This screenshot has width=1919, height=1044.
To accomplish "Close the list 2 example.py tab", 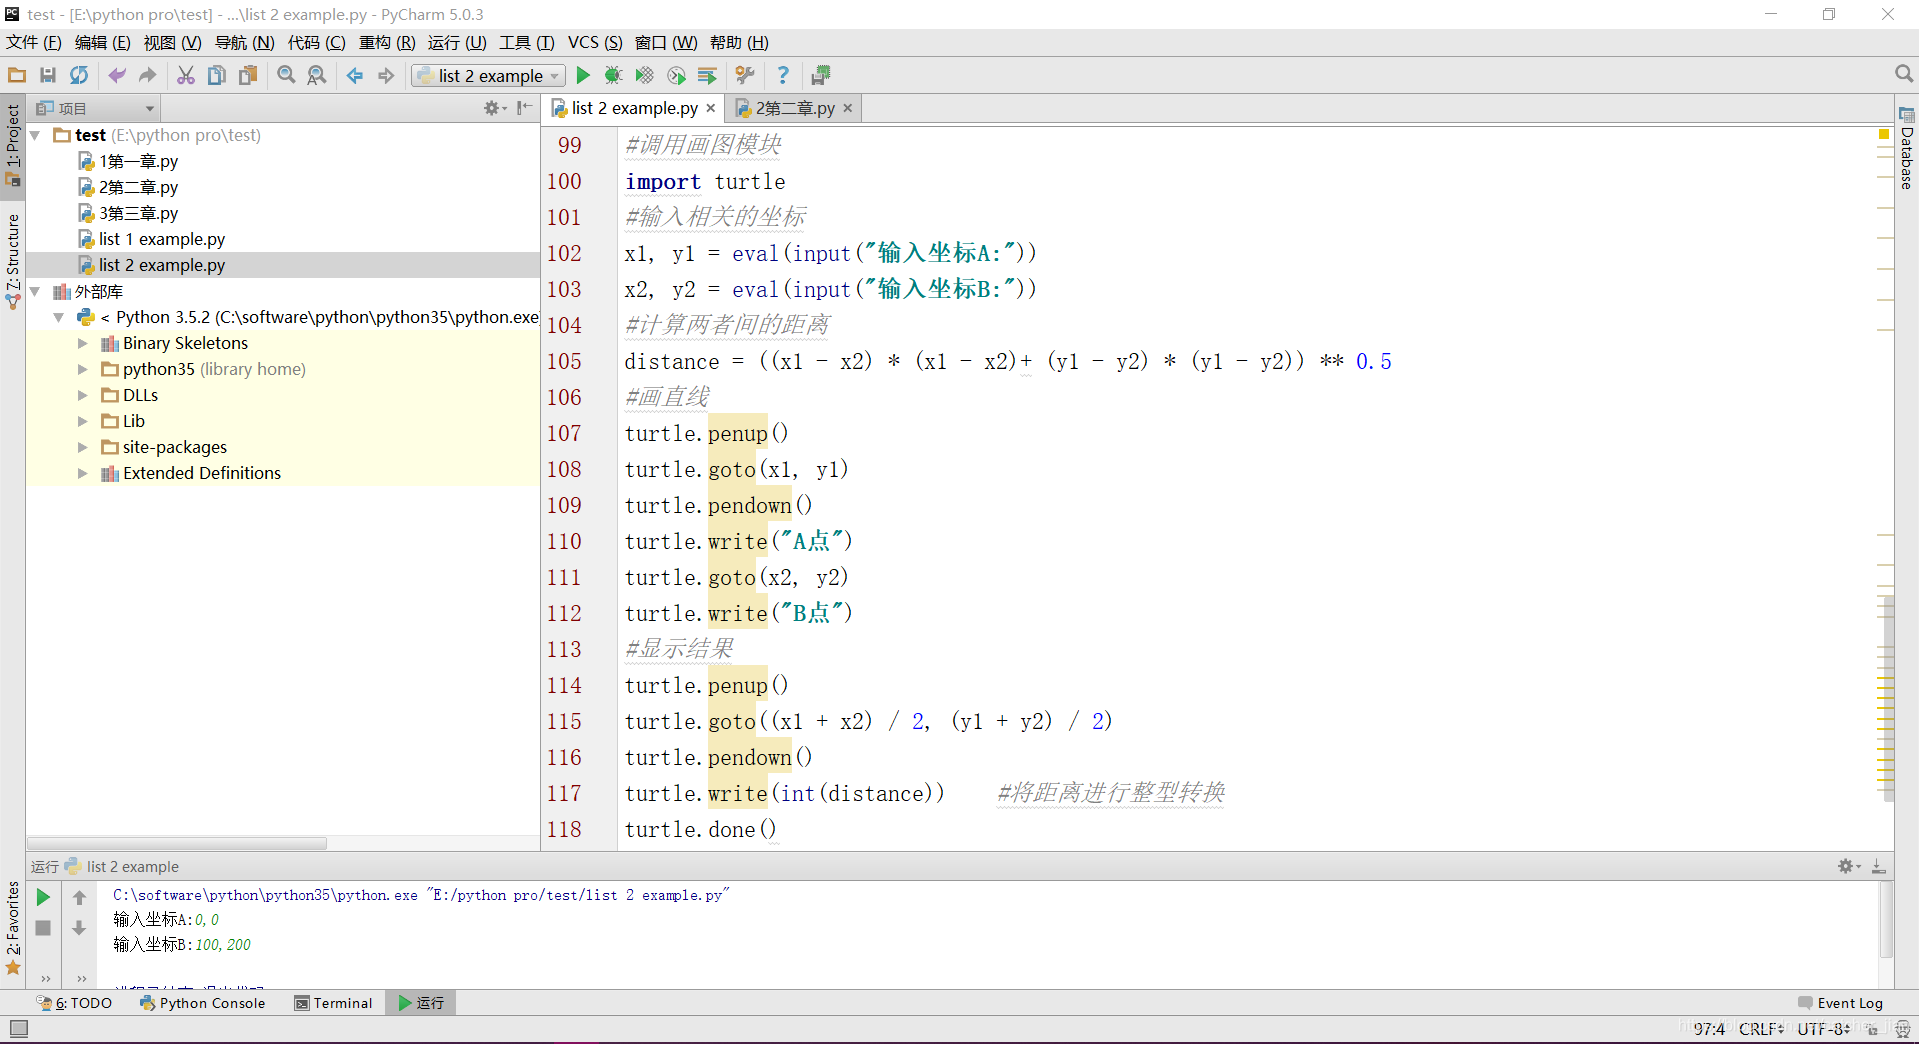I will click(711, 108).
